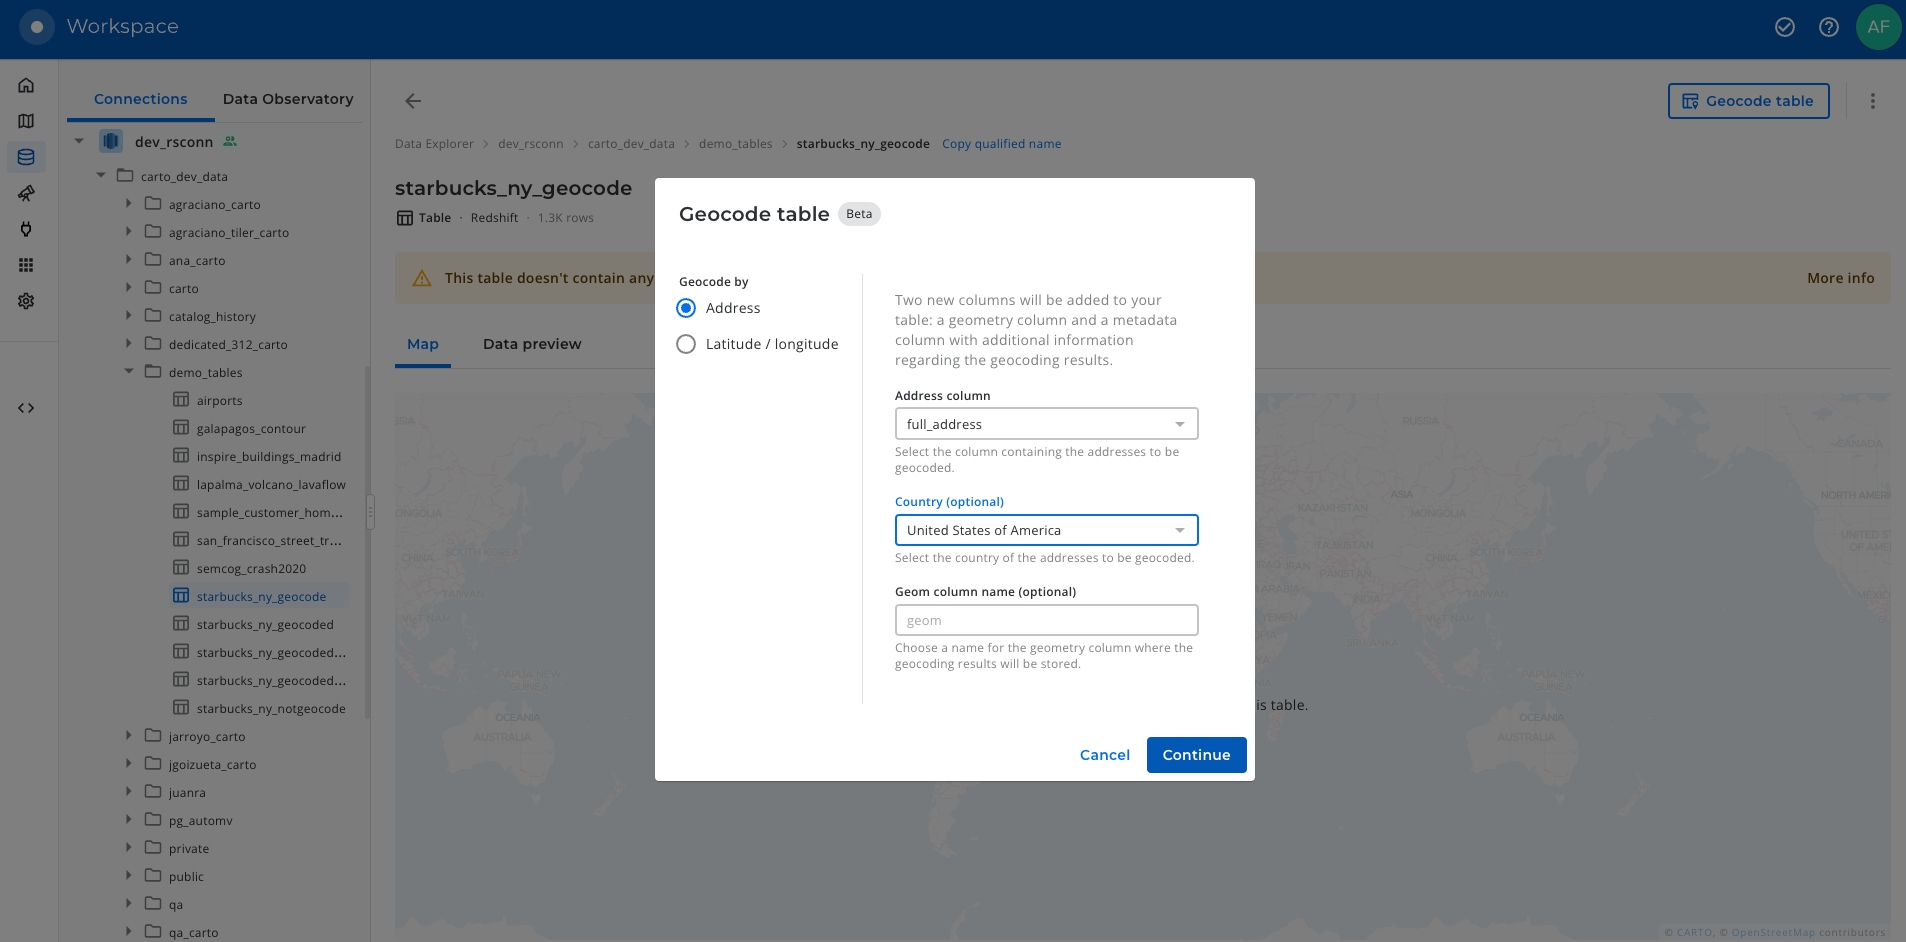Open the Country dropdown
The image size is (1906, 942).
[1046, 530]
